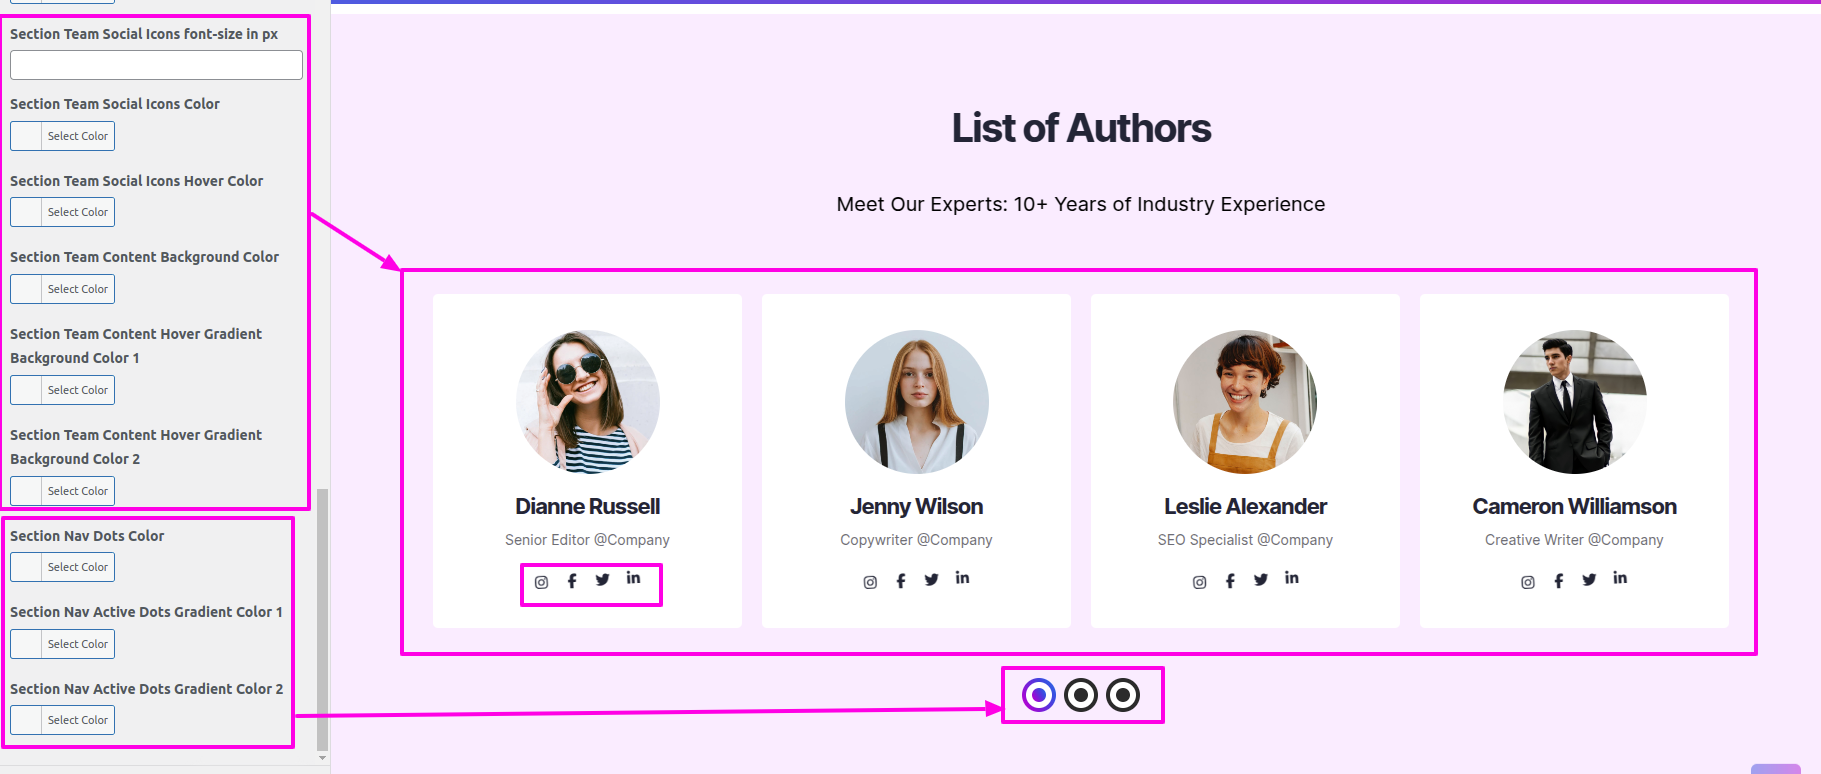Open Jenny Wilson's LinkedIn icon
Image resolution: width=1821 pixels, height=774 pixels.
point(962,578)
